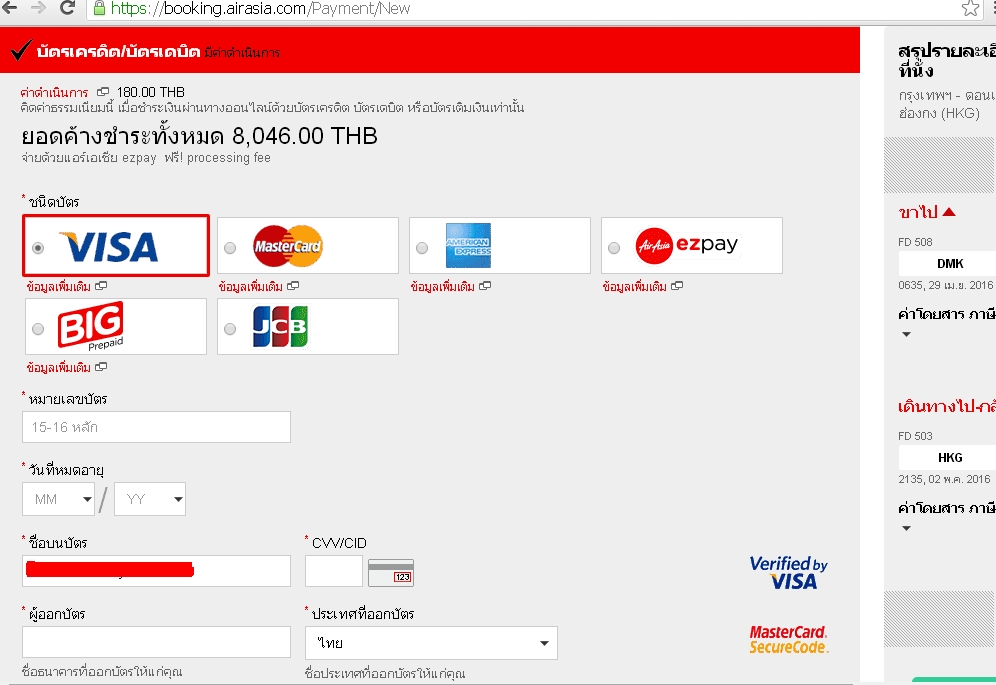The height and width of the screenshot is (685, 996).
Task: Click the DMK airport code box
Action: (947, 263)
